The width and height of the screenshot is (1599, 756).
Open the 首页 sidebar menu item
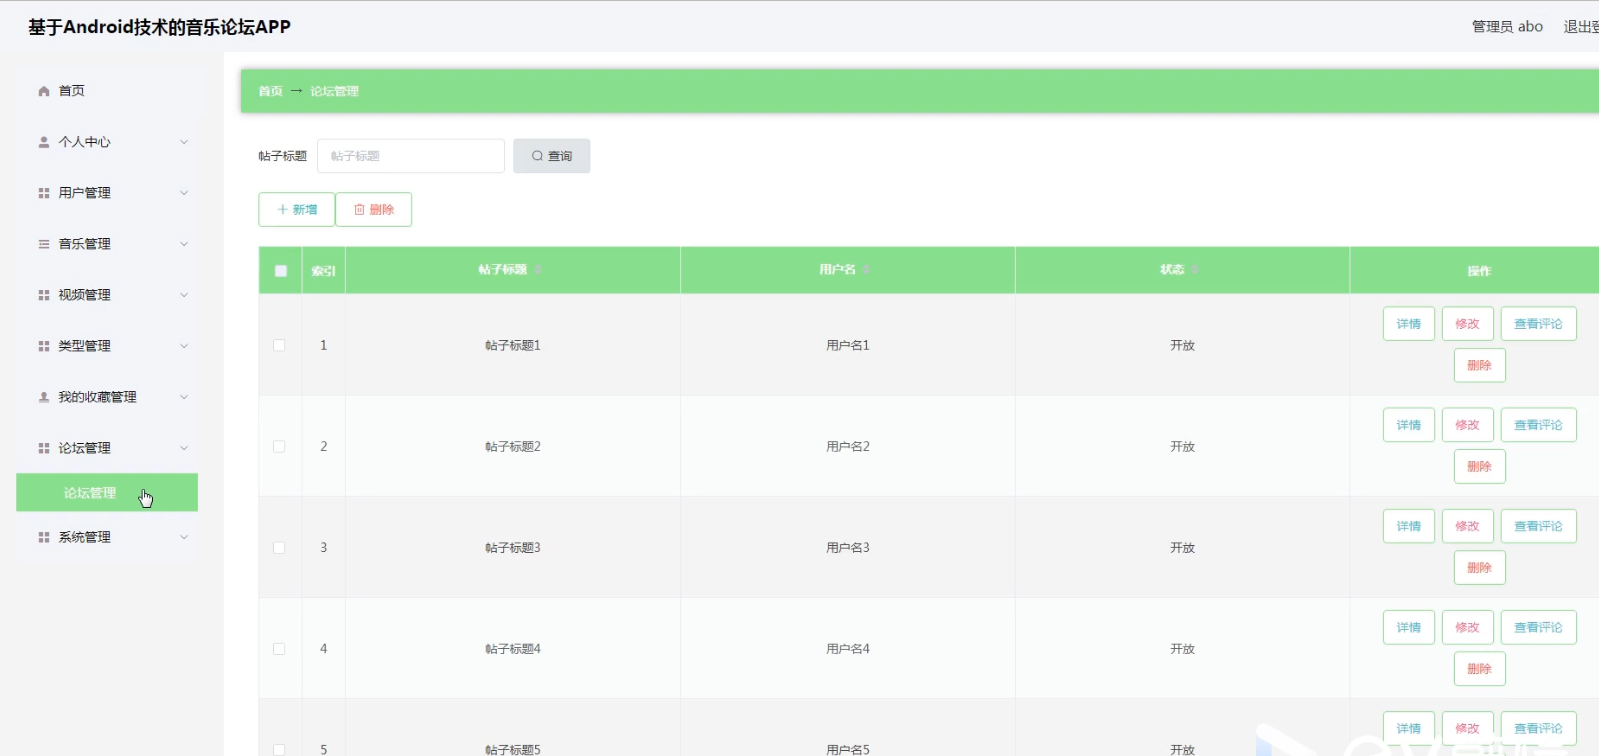coord(107,91)
